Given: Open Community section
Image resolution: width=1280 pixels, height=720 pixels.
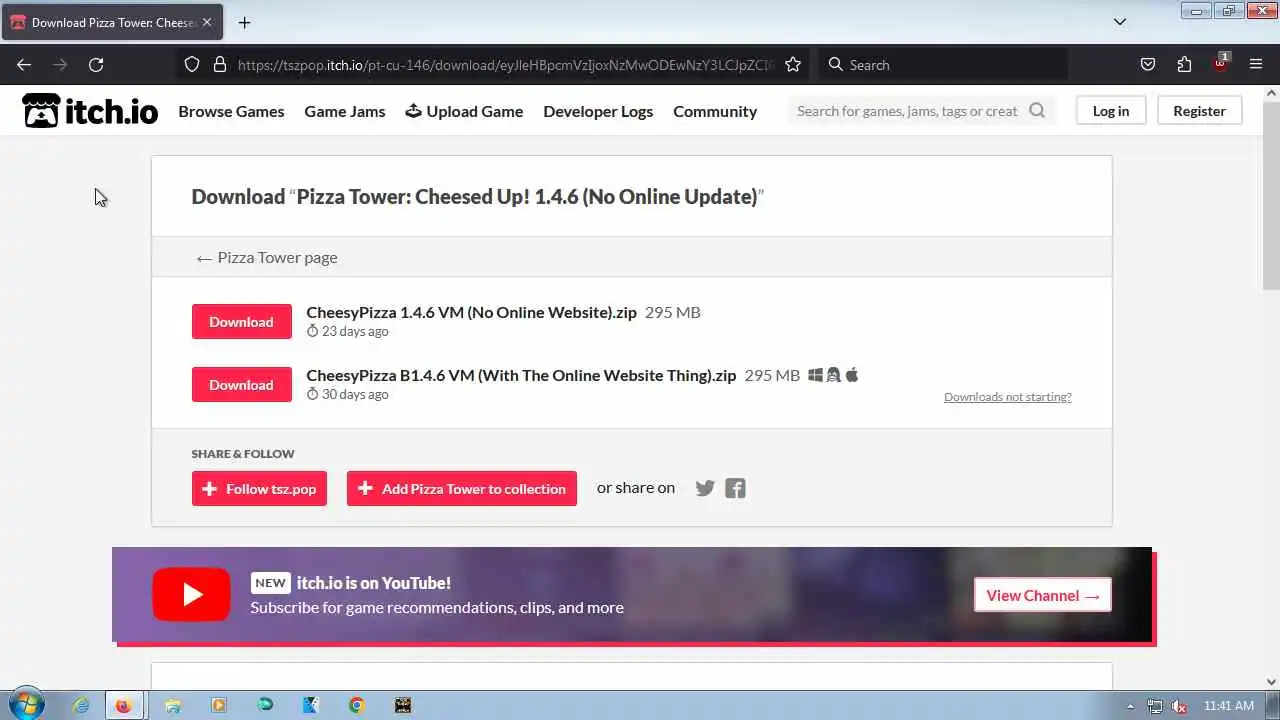Looking at the screenshot, I should click(x=715, y=111).
